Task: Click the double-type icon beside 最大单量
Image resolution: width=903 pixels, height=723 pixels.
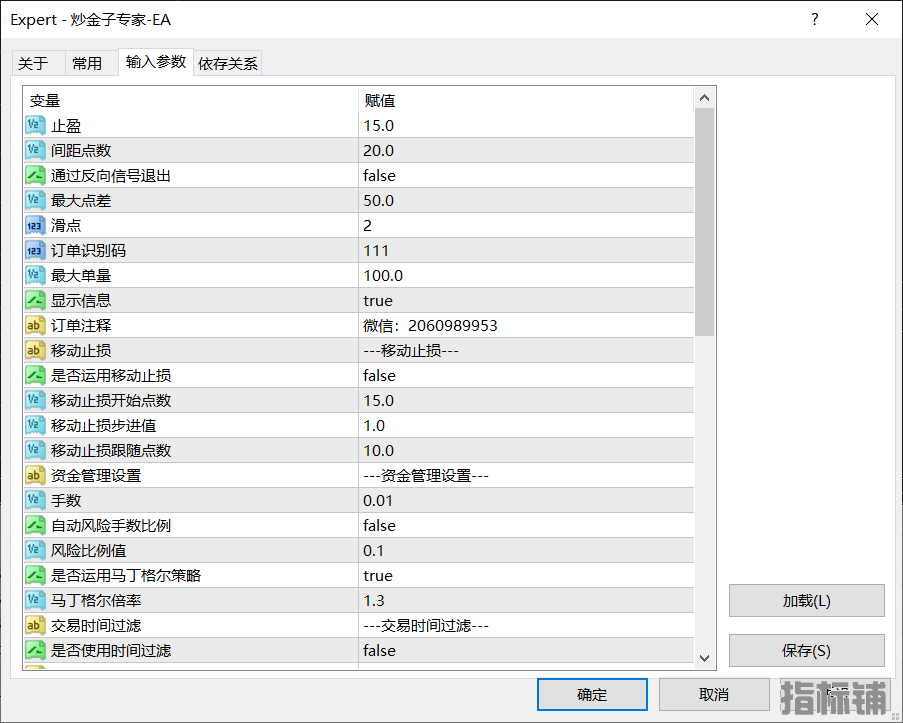Action: (x=35, y=275)
